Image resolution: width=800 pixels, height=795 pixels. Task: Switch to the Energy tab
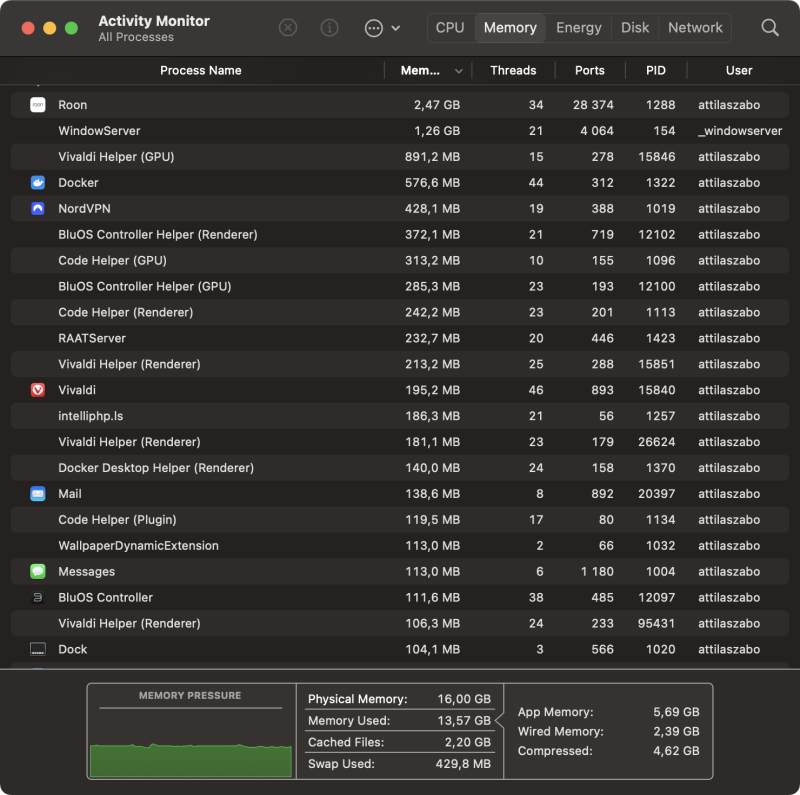[x=579, y=28]
